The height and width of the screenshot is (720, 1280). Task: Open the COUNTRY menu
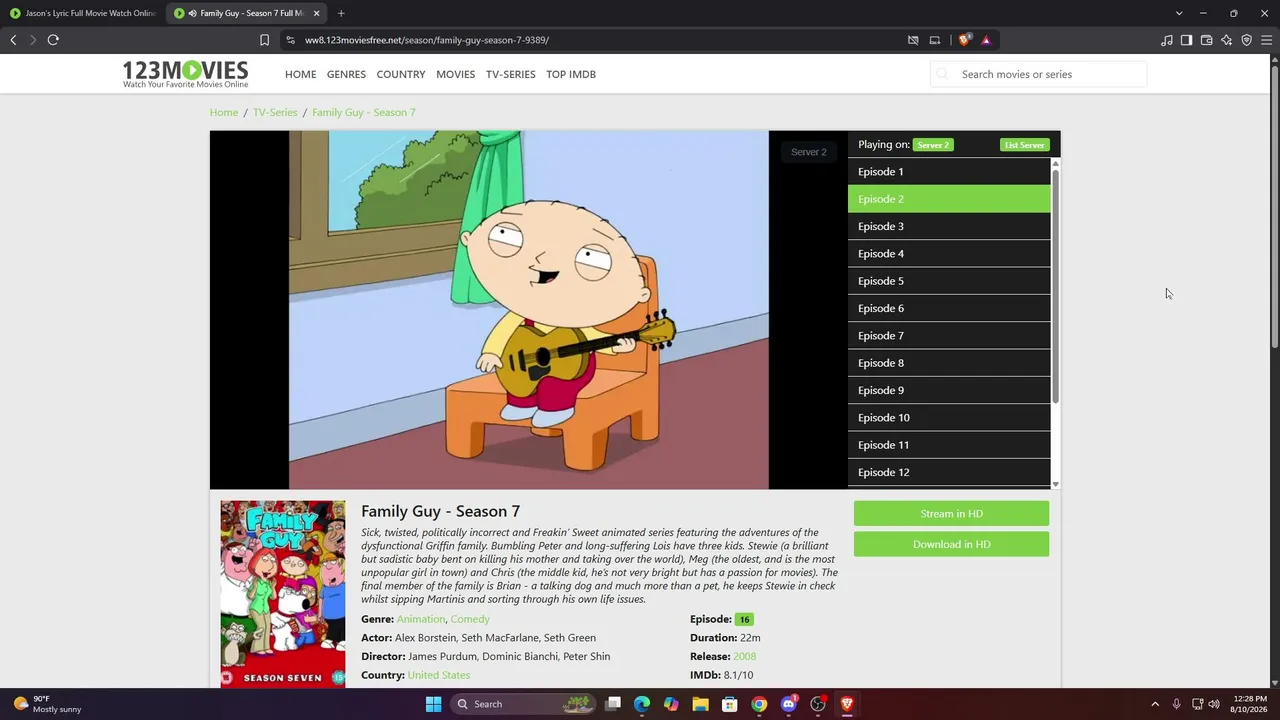click(401, 74)
